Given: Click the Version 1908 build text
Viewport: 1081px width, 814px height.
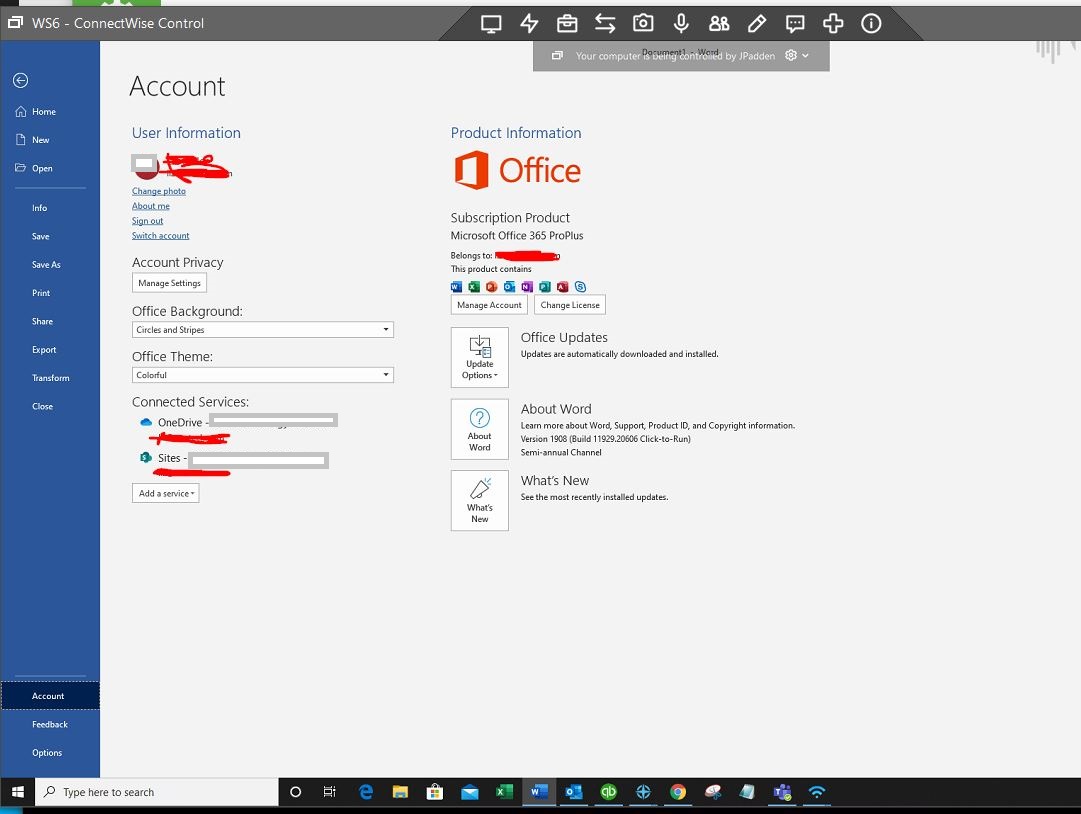Looking at the screenshot, I should (x=605, y=439).
